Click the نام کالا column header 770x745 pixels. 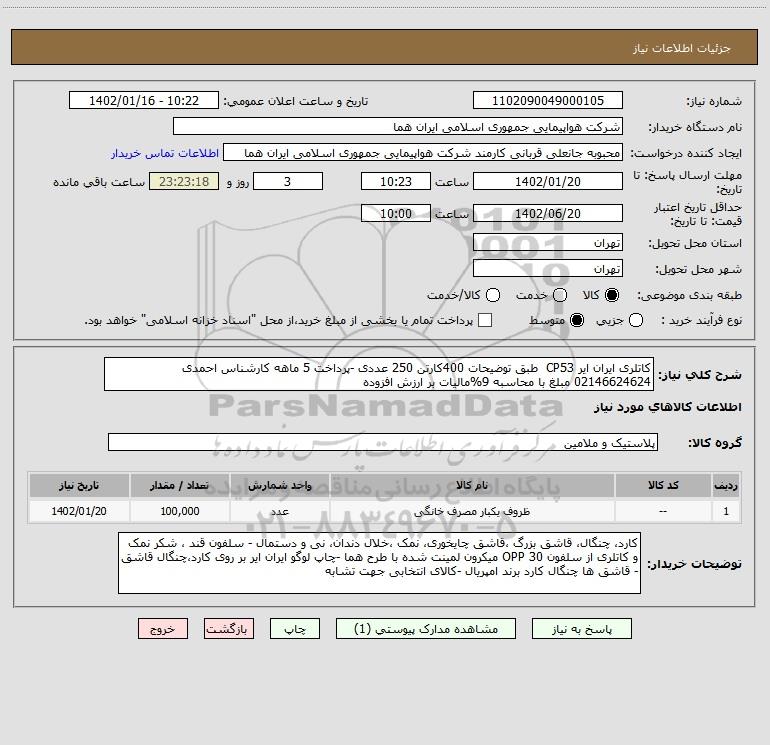[x=472, y=486]
